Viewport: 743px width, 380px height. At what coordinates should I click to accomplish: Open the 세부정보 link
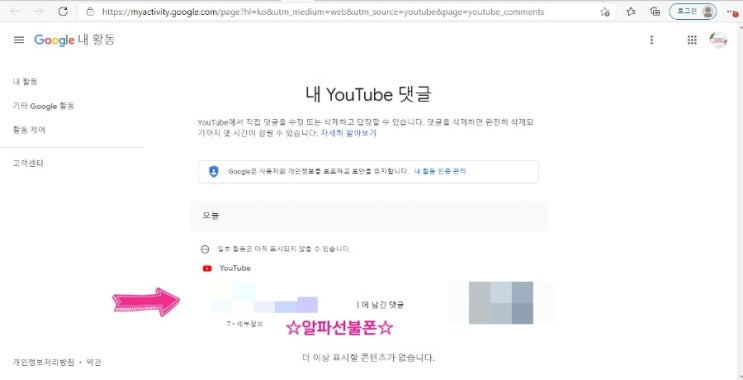coord(249,324)
